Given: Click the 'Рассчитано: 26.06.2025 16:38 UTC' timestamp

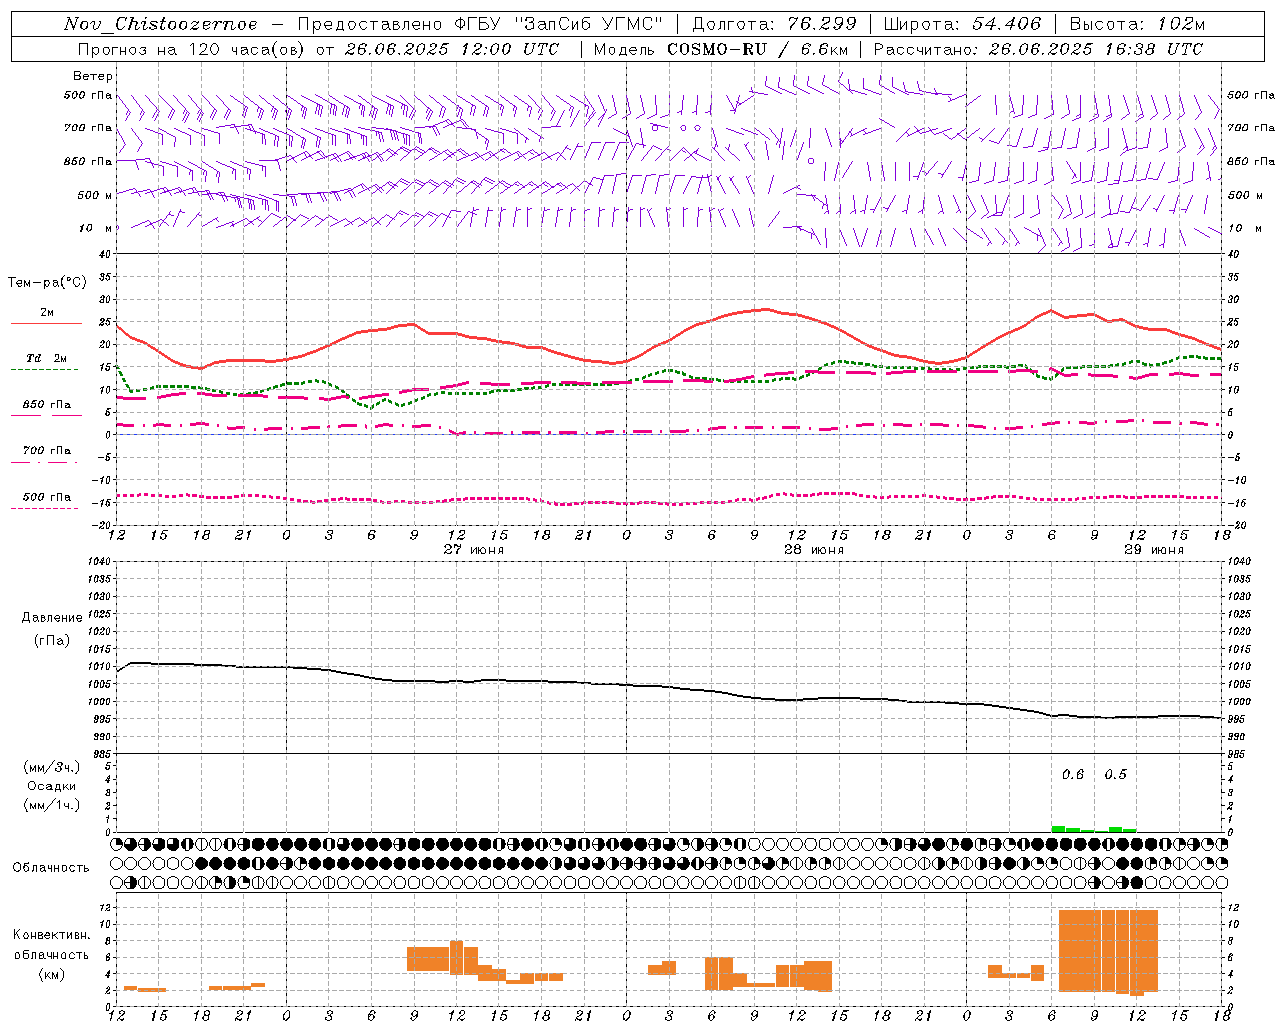Looking at the screenshot, I should [1038, 49].
